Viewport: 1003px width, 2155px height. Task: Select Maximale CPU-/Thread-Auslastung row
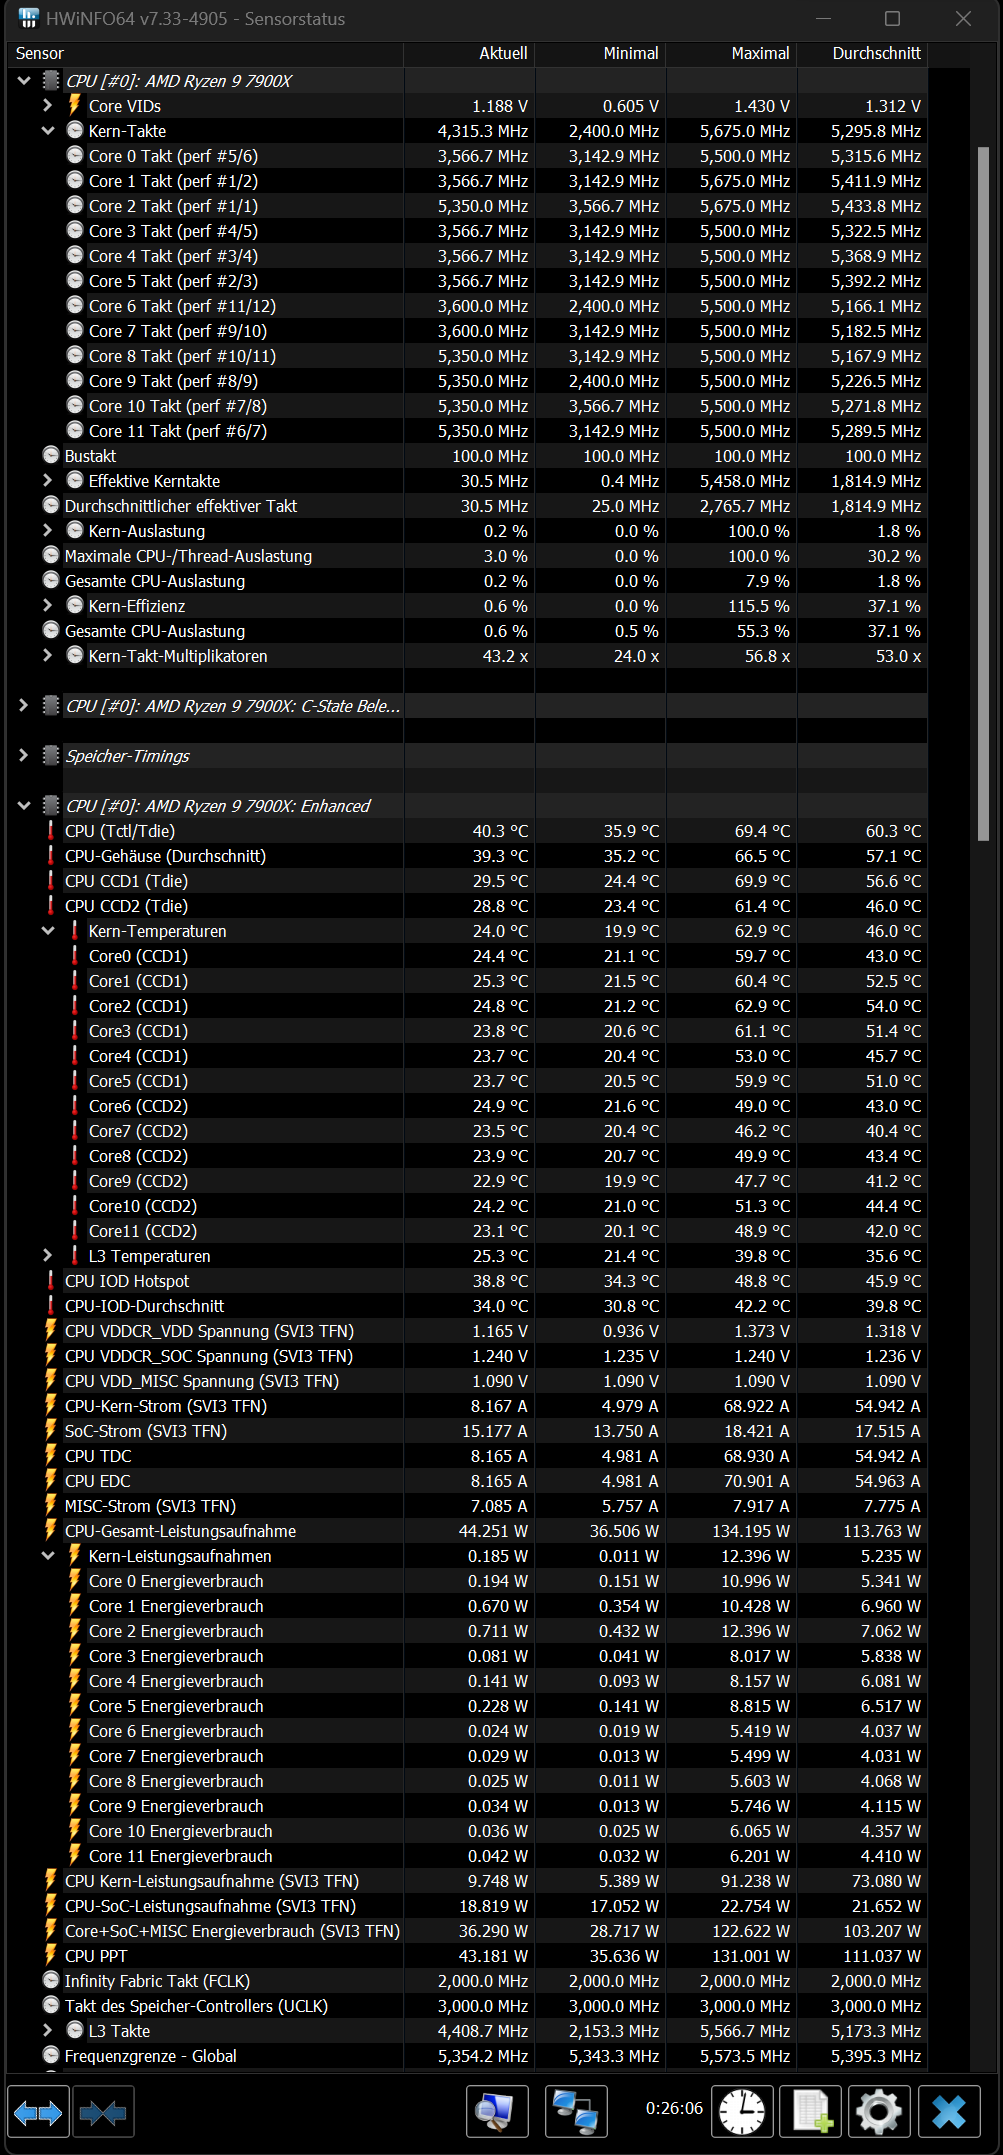tap(467, 555)
